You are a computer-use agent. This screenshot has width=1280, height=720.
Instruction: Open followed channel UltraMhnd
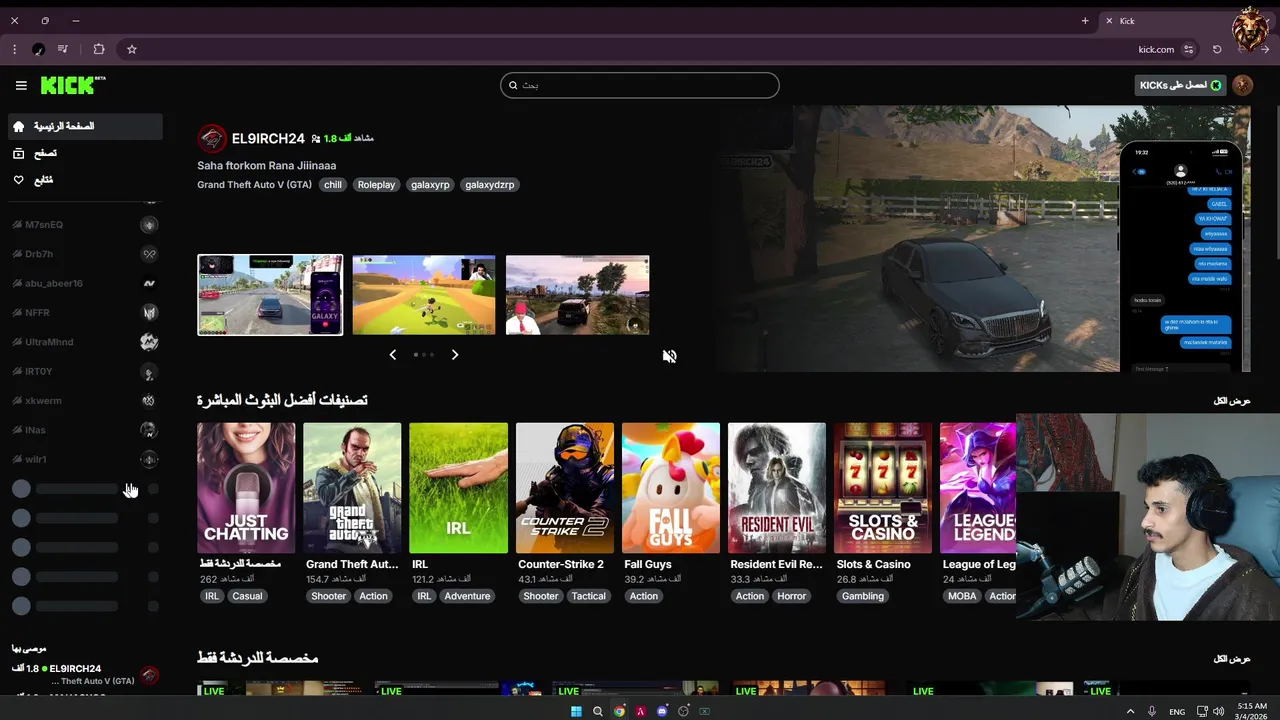85,342
